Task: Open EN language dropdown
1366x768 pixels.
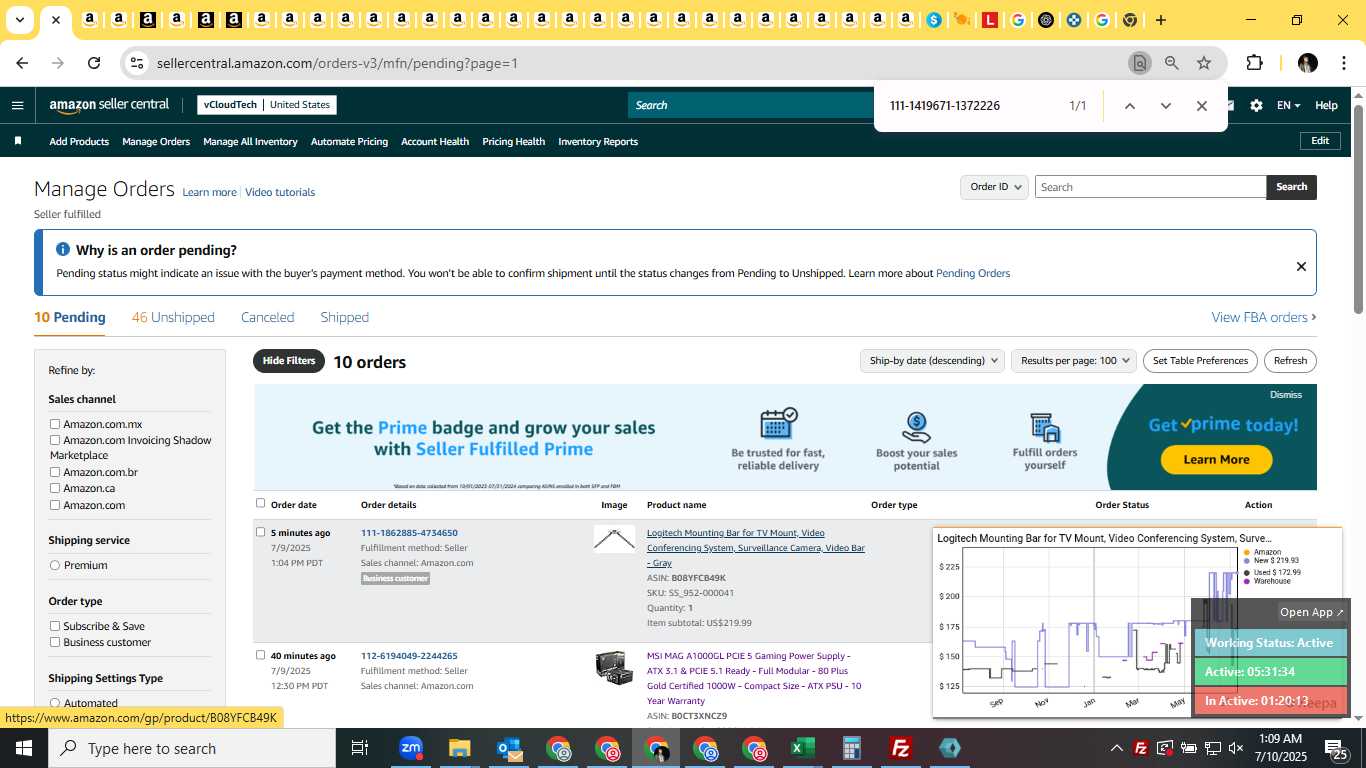Action: [1288, 105]
